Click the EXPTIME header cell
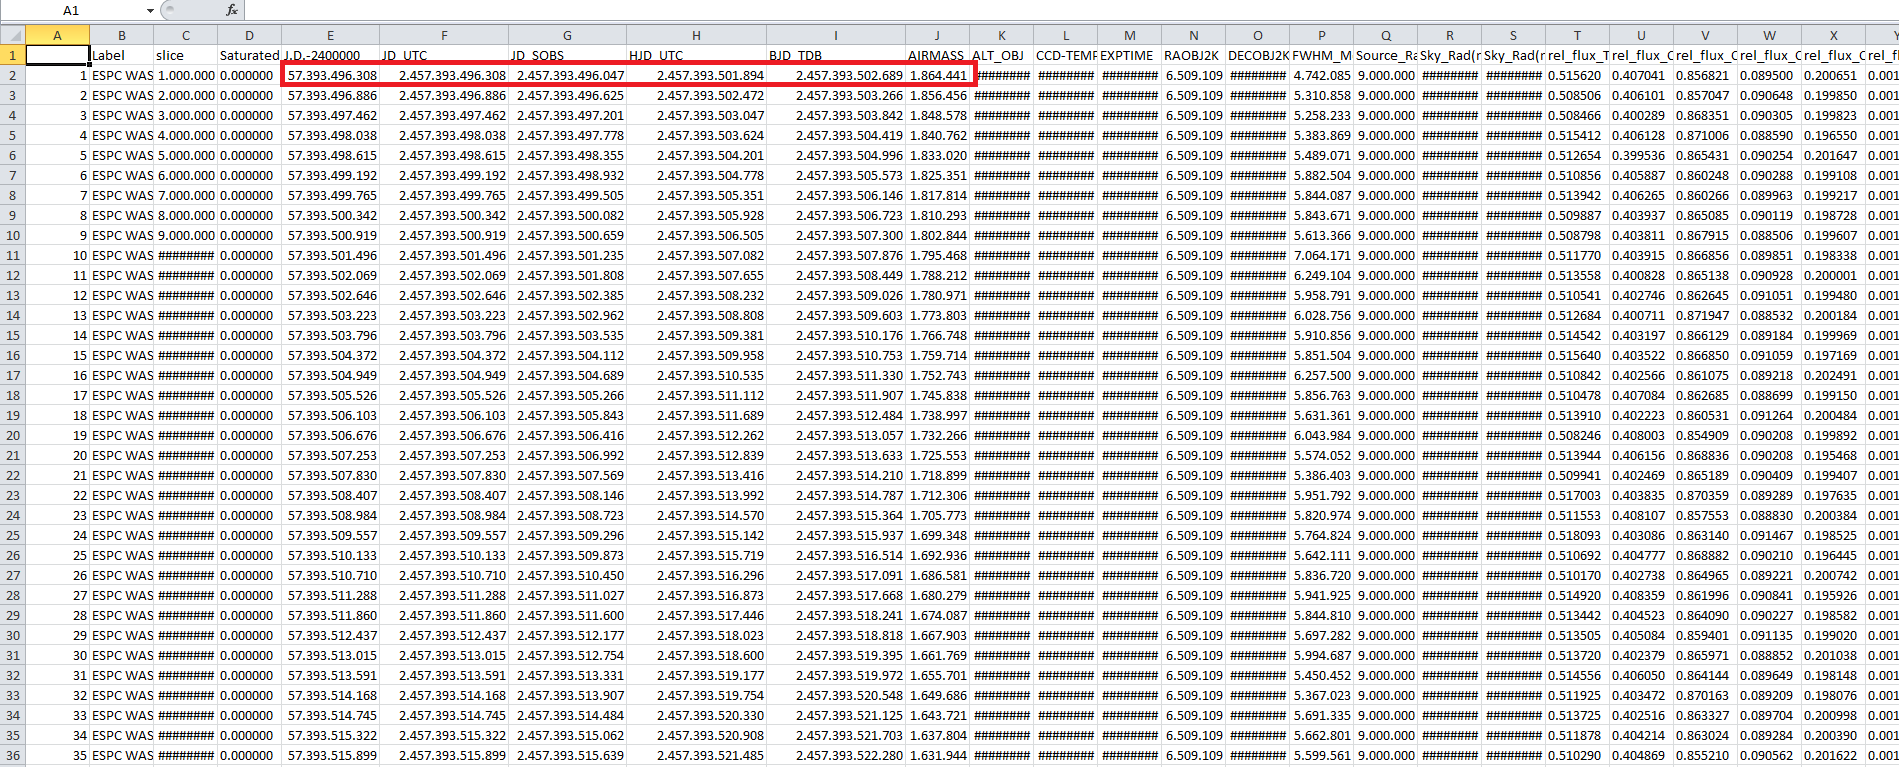 (1129, 55)
